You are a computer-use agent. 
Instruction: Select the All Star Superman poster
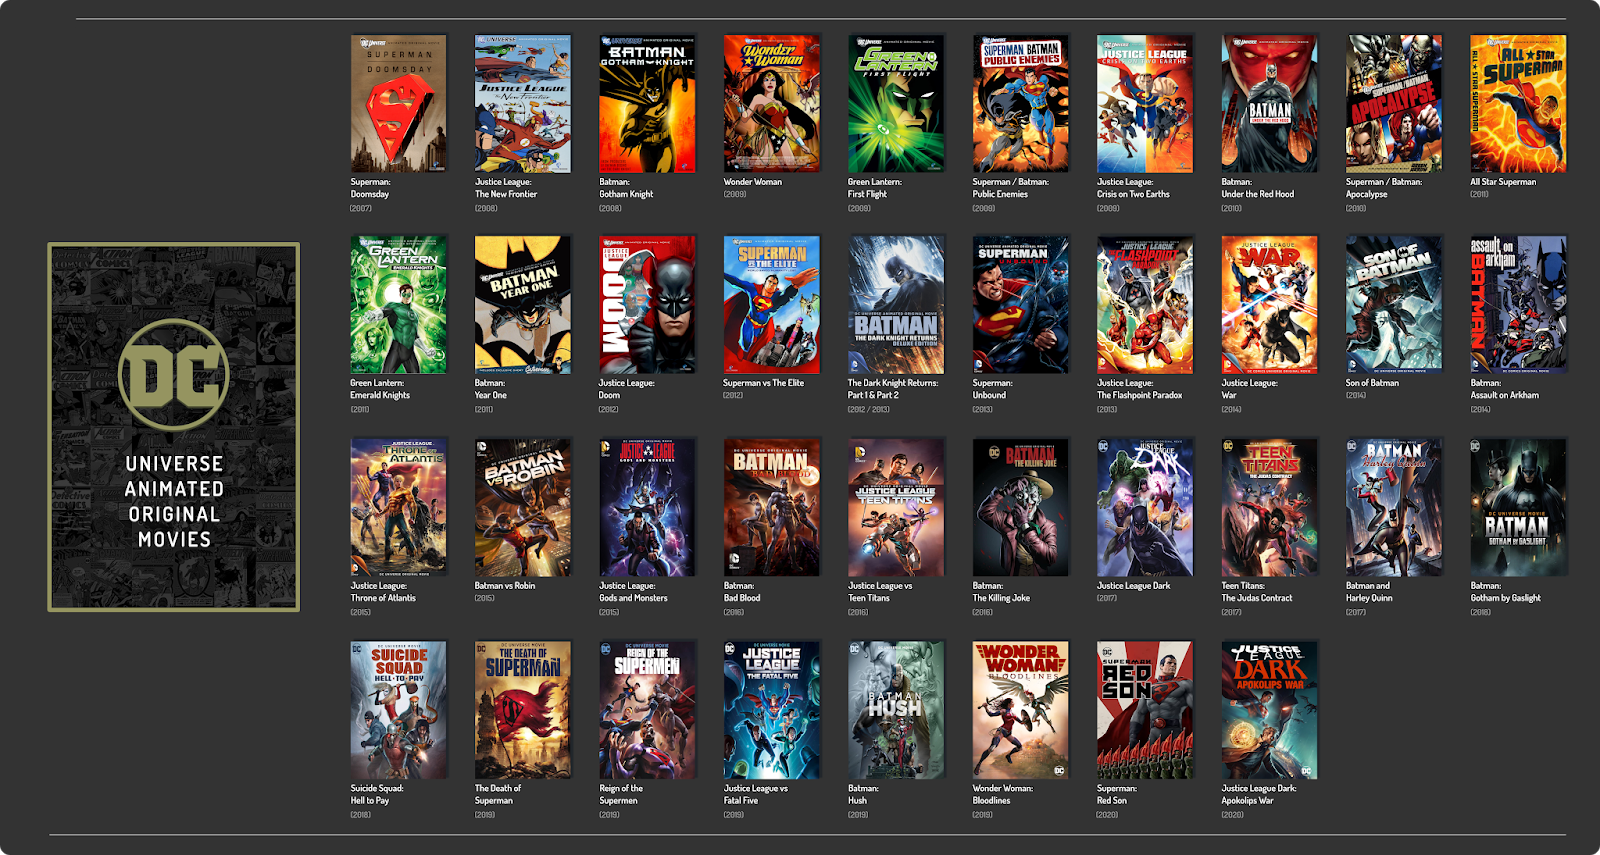pos(1517,104)
